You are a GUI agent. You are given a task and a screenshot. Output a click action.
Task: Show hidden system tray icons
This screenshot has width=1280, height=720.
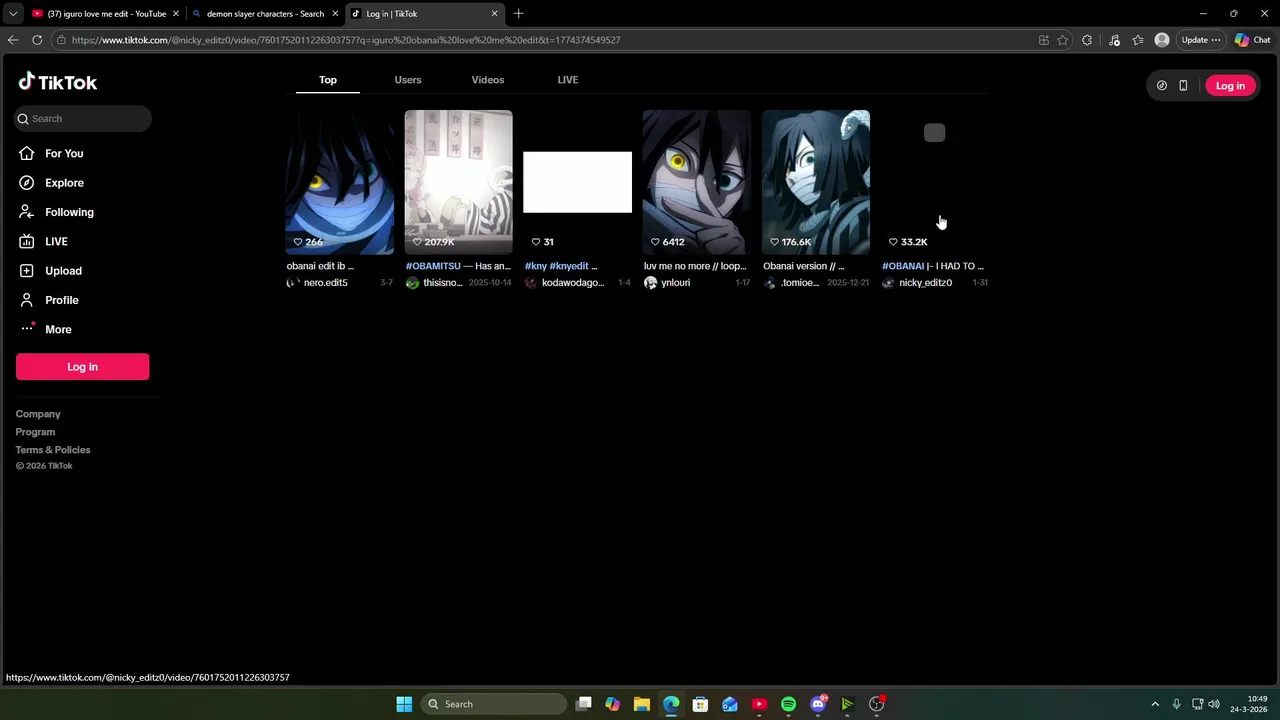point(1155,704)
